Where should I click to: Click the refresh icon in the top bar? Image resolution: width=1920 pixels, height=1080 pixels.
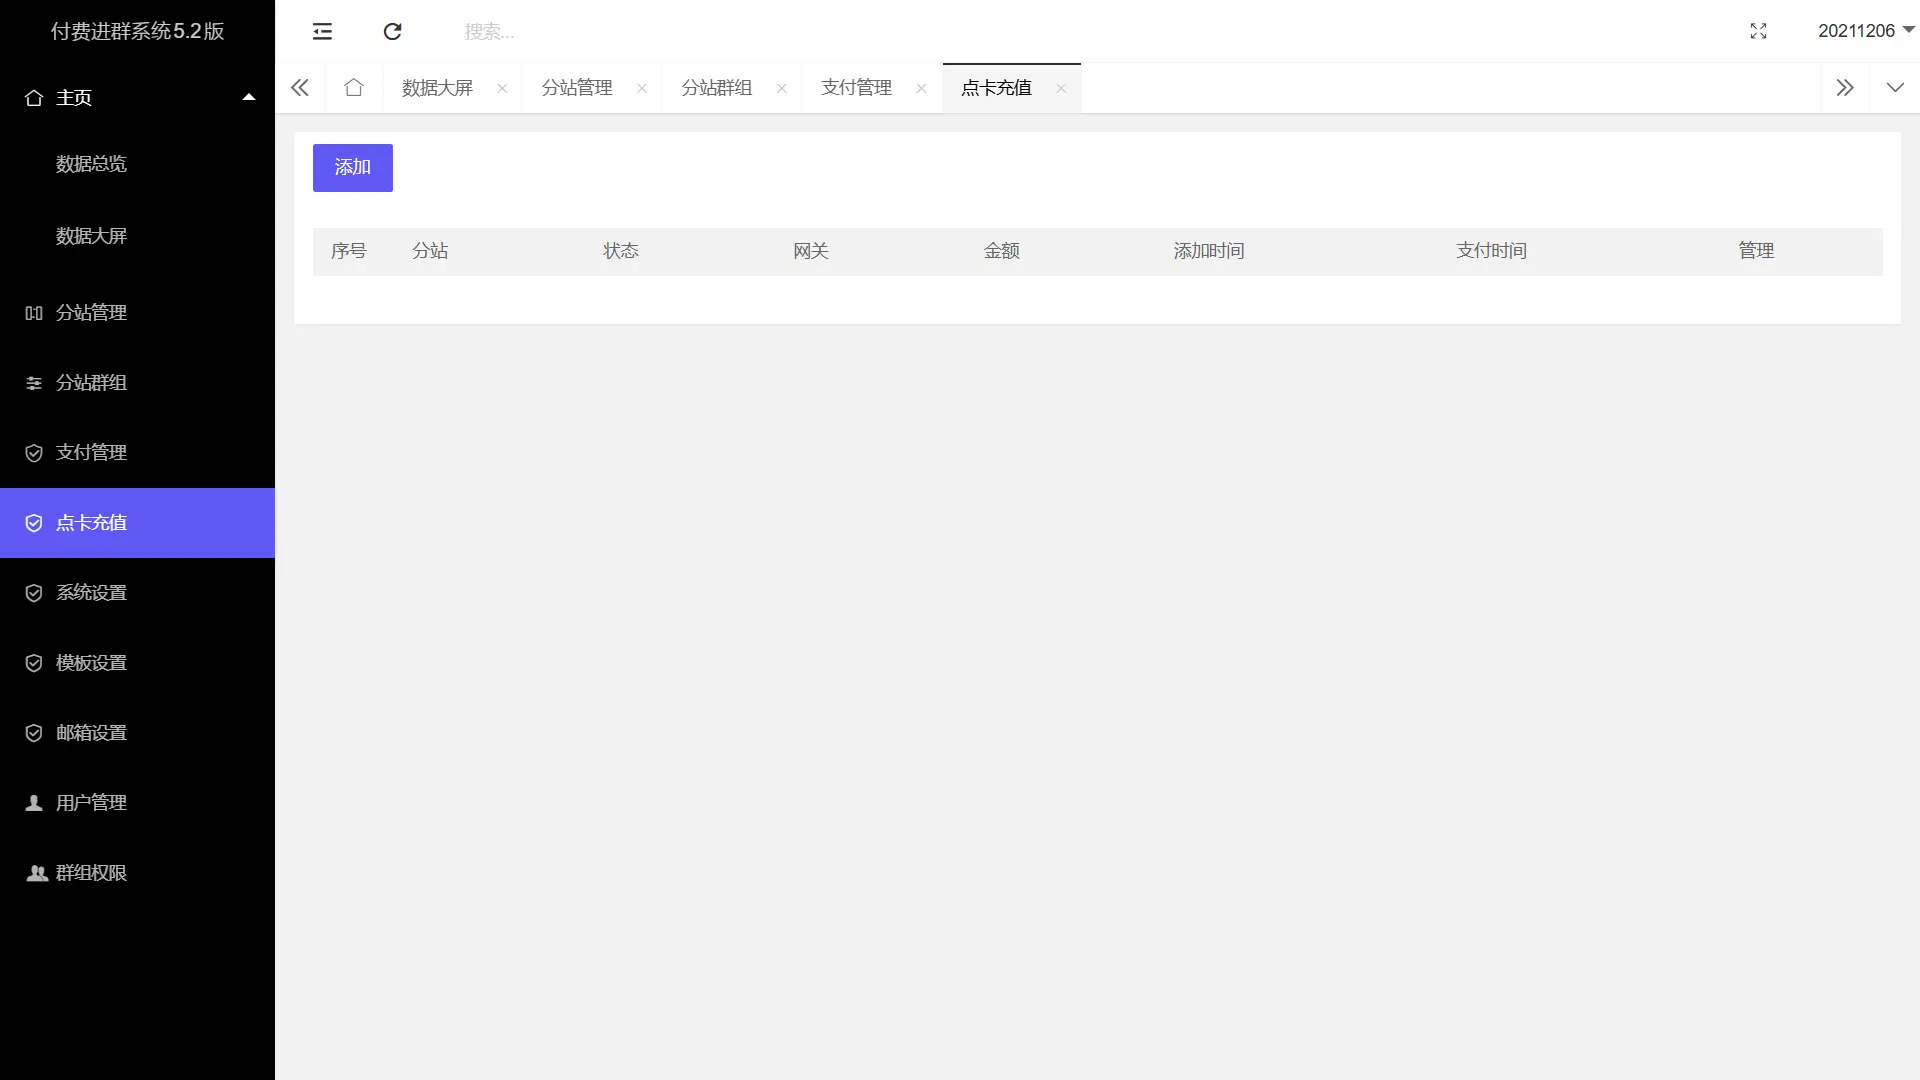click(x=392, y=31)
